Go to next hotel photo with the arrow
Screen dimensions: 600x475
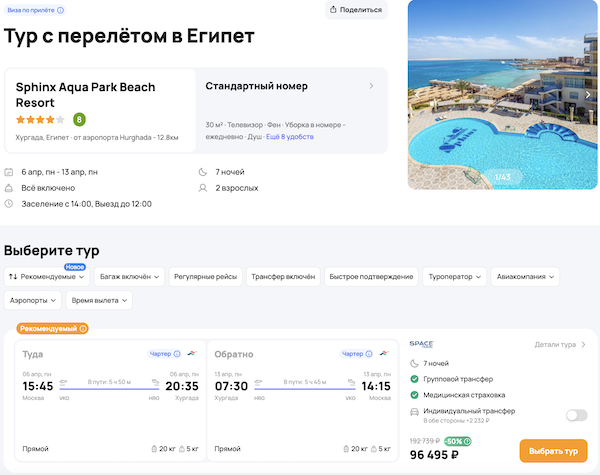tap(588, 95)
